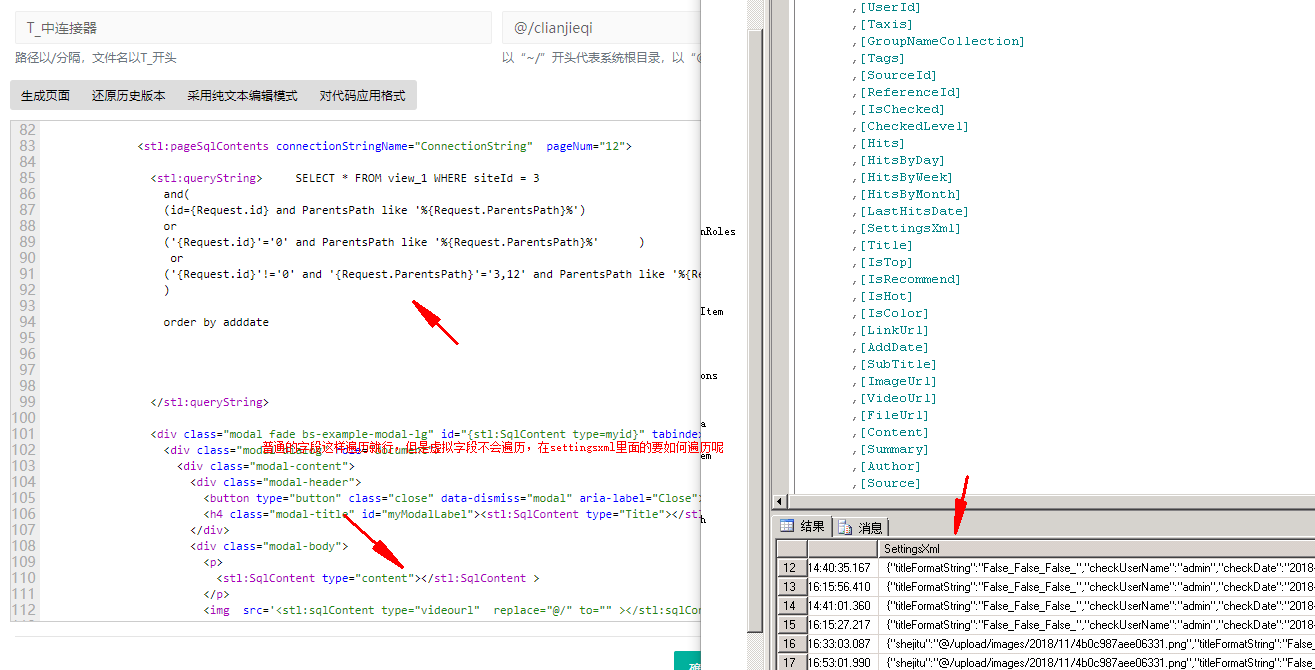Click the 生成页面 button
The width and height of the screenshot is (1315, 670).
(46, 96)
